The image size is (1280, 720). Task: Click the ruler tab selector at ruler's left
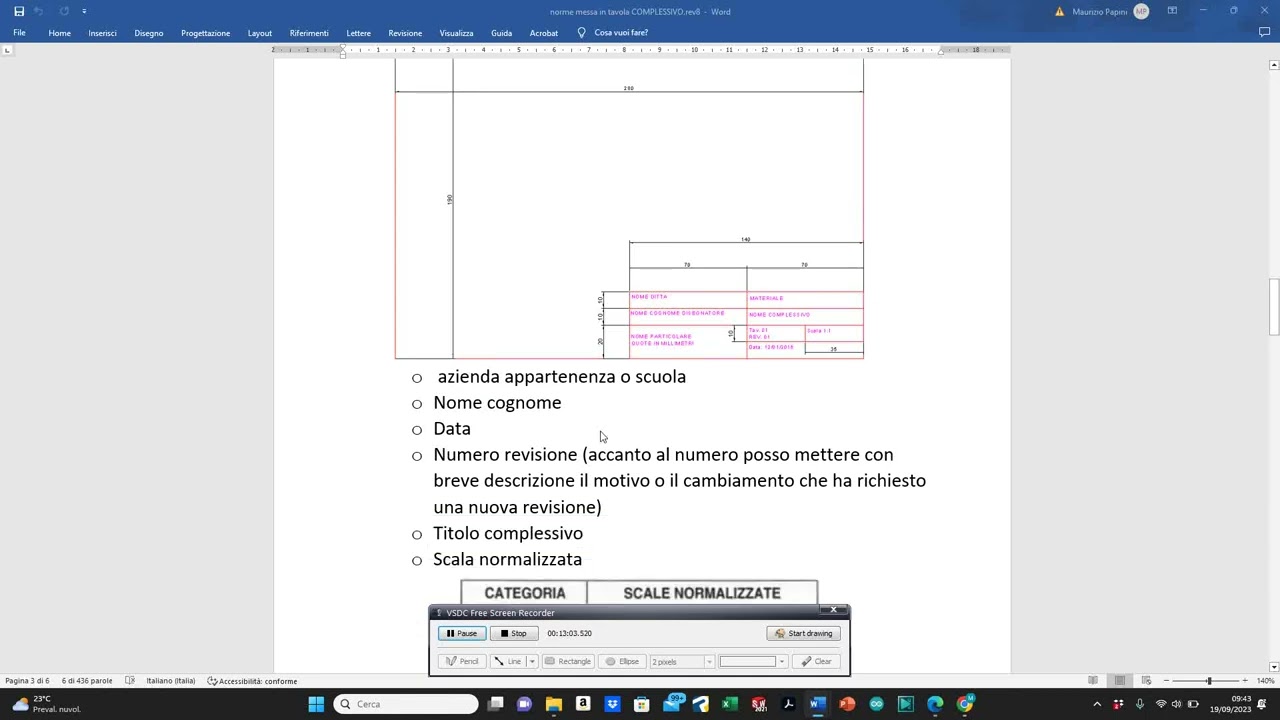click(x=8, y=49)
